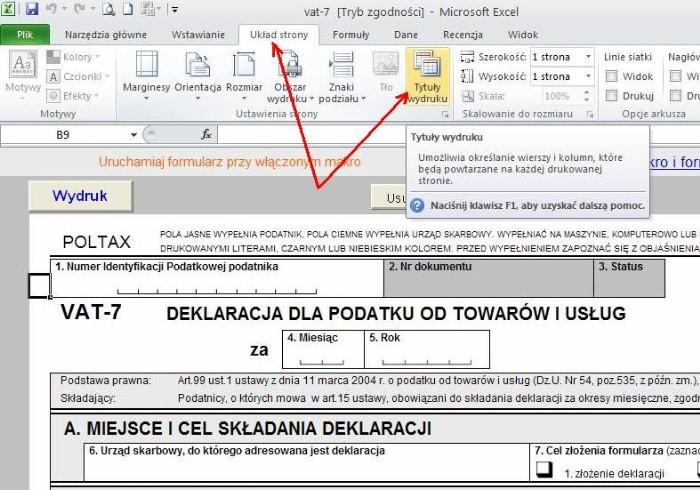Open the Motywy themes gallery

click(x=23, y=74)
